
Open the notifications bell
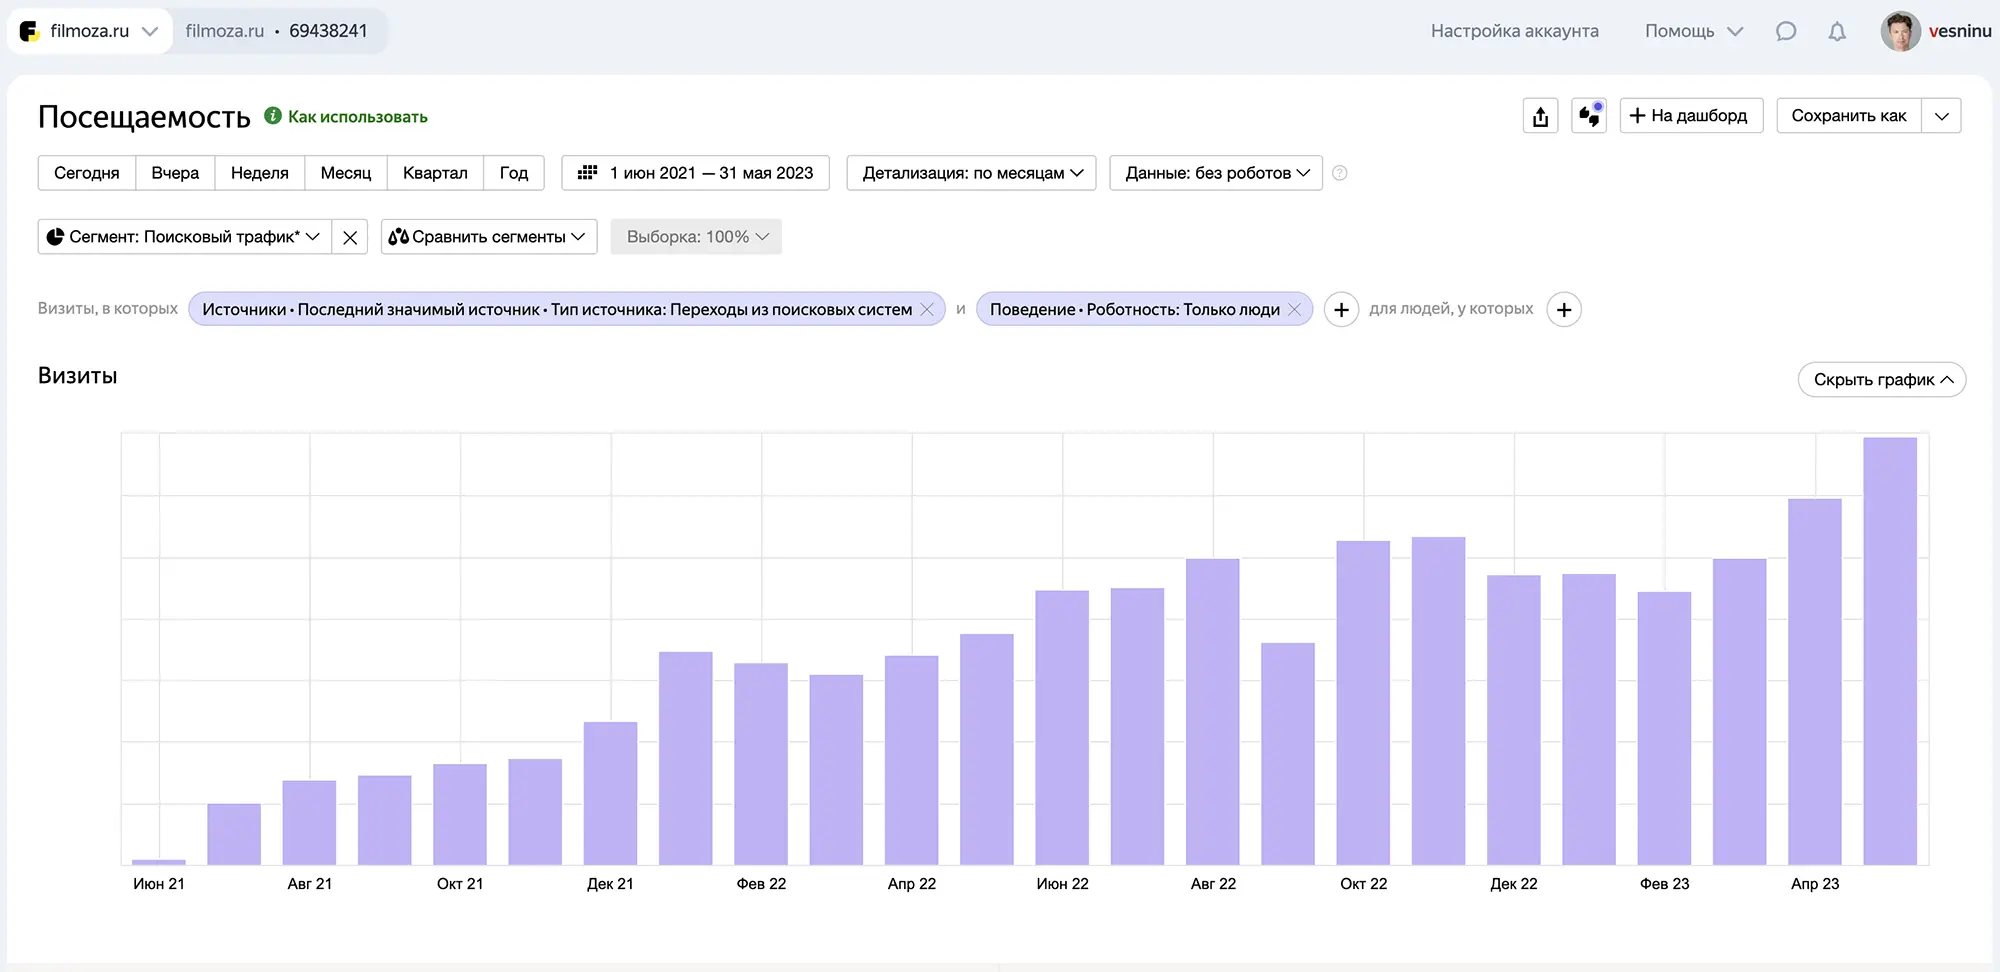pyautogui.click(x=1837, y=31)
